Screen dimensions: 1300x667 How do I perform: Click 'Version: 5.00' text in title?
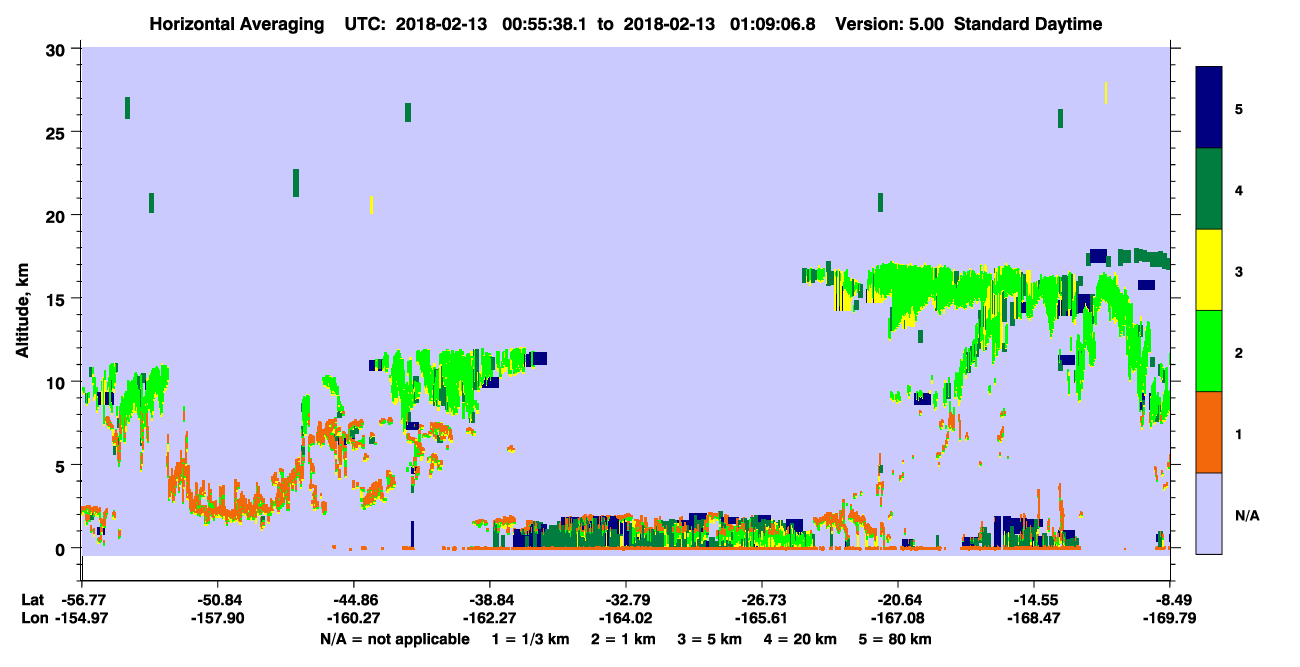pyautogui.click(x=888, y=24)
